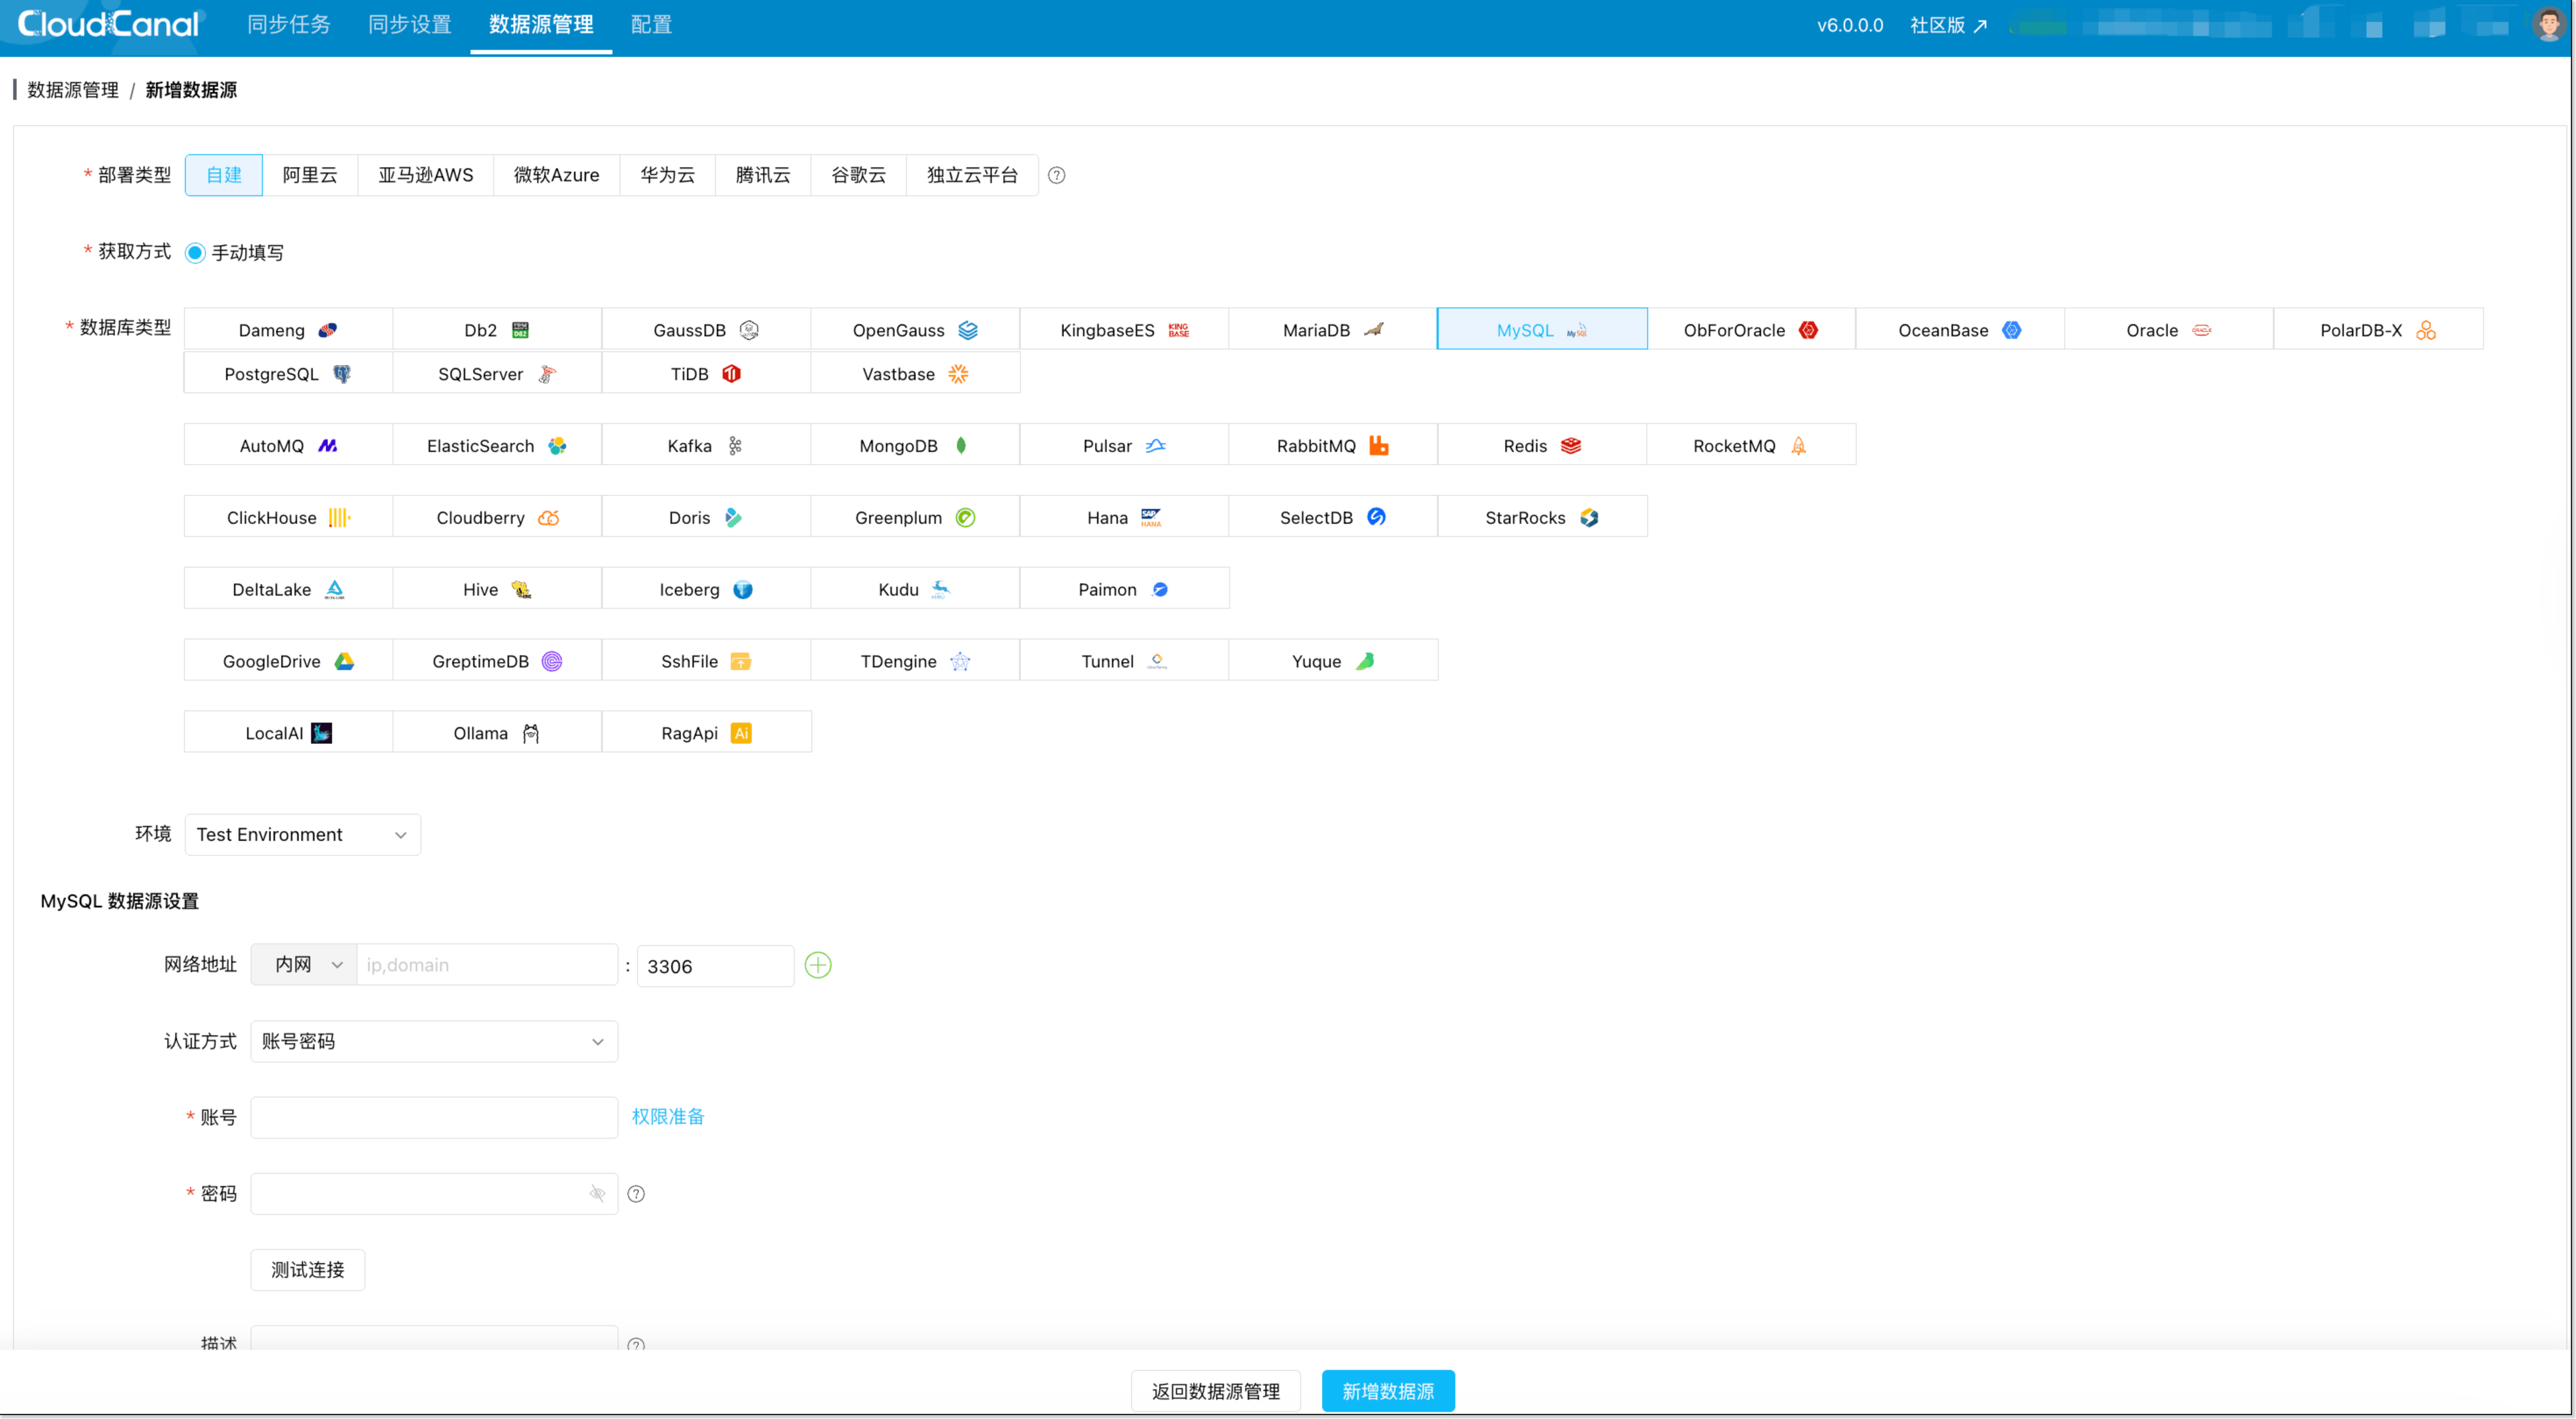Image resolution: width=2576 pixels, height=1419 pixels.
Task: Pick RocketMQ data source type
Action: (x=1751, y=446)
